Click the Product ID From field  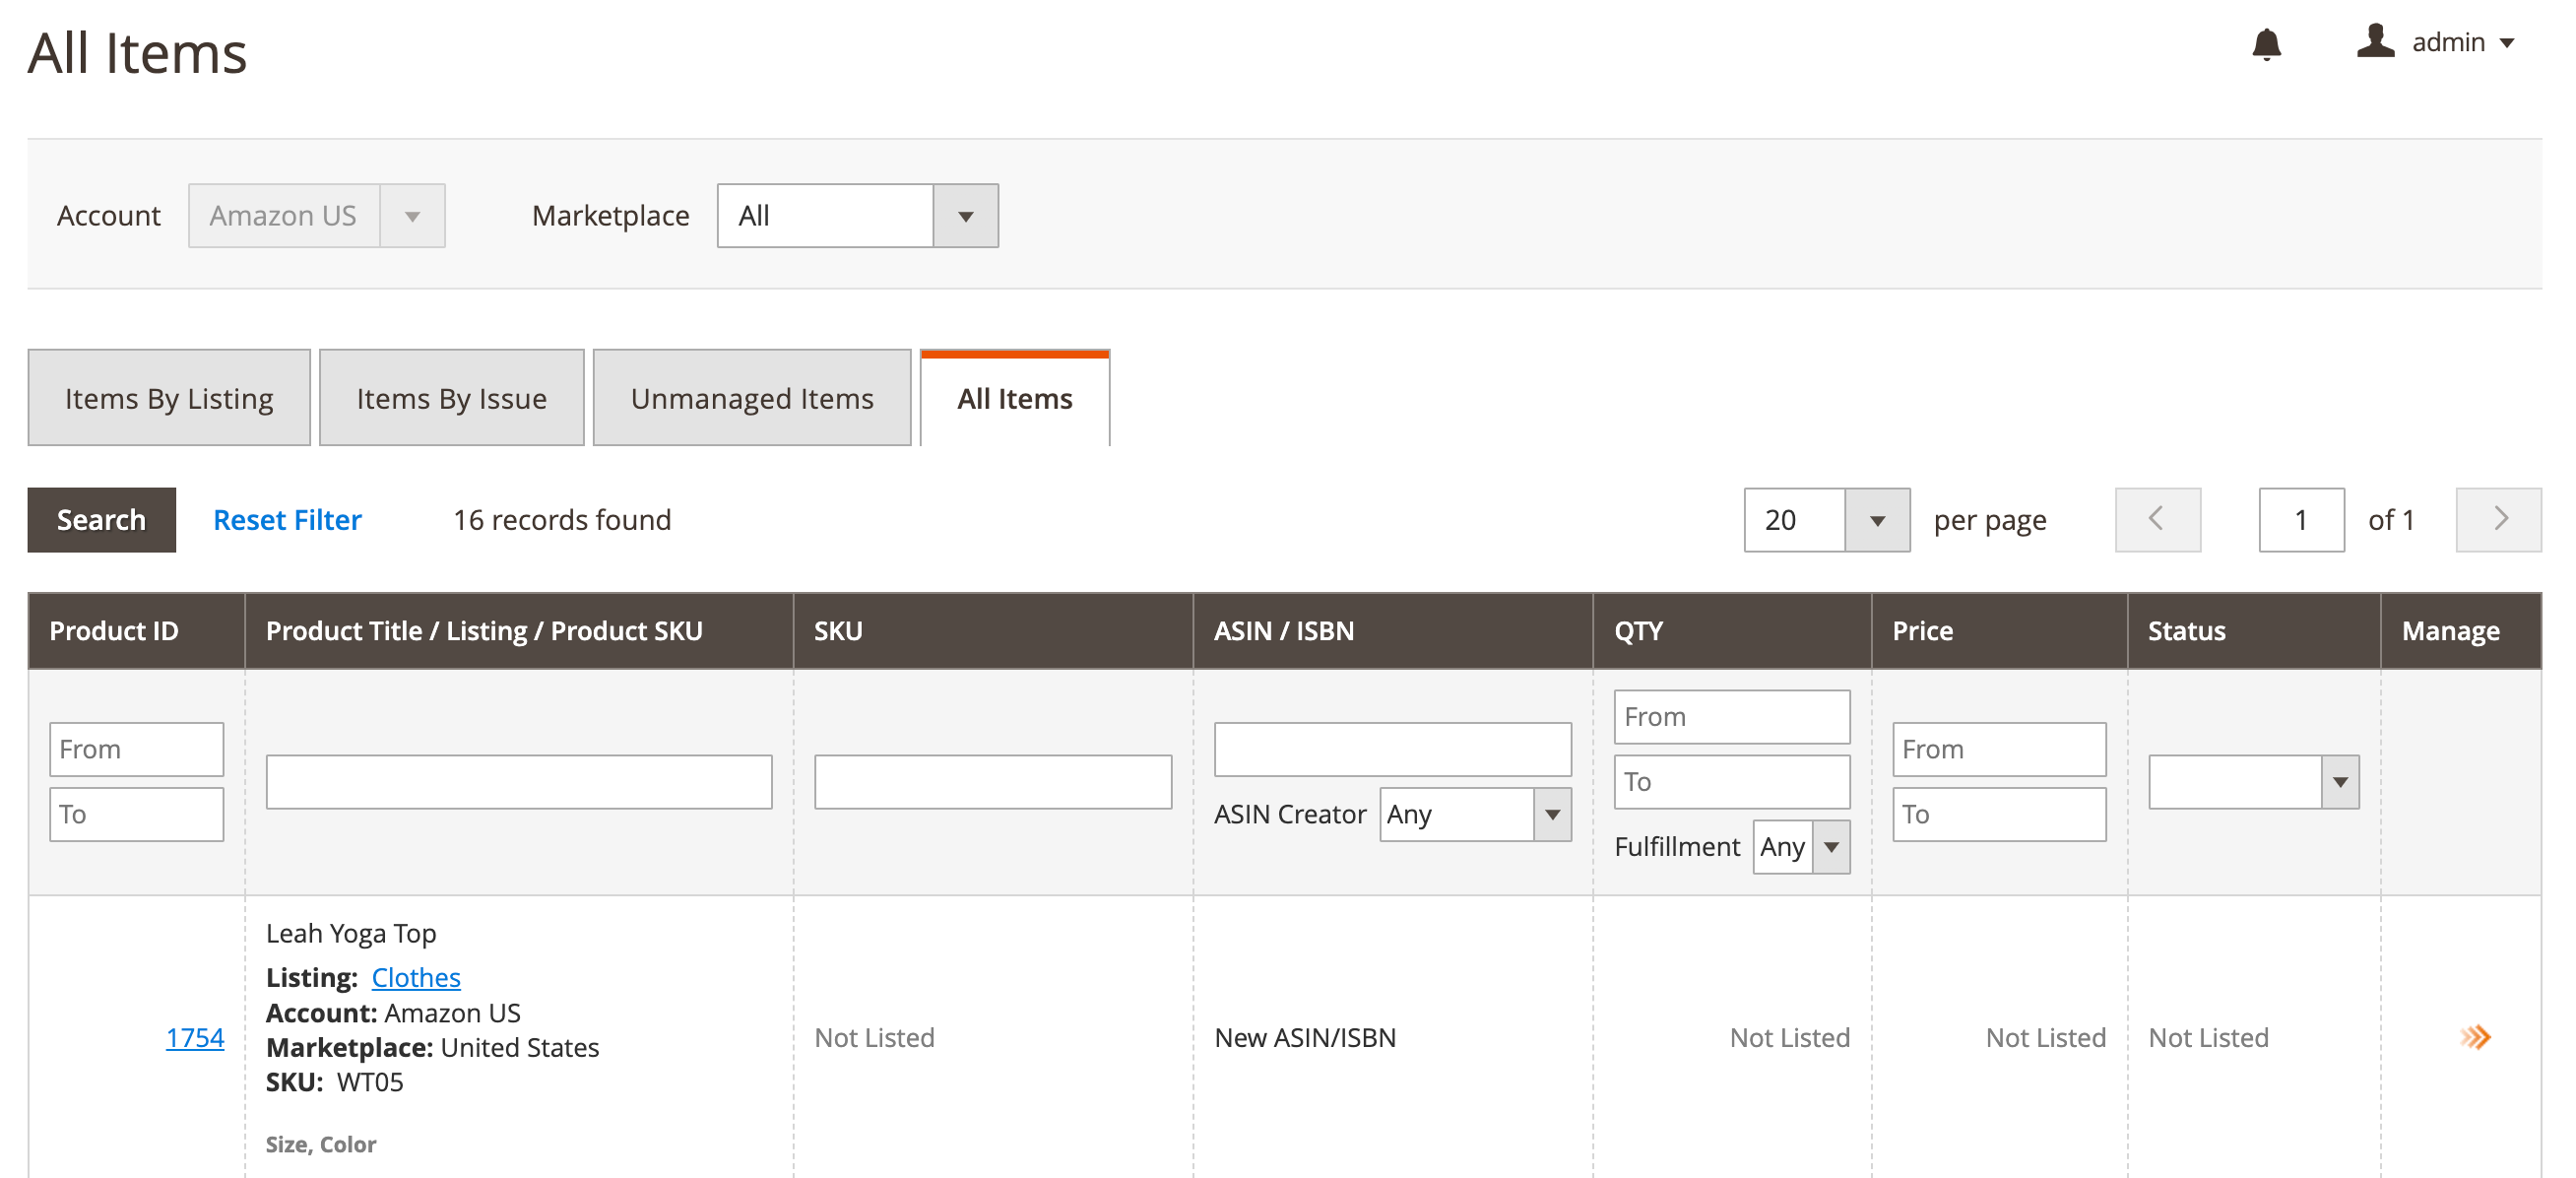[136, 749]
